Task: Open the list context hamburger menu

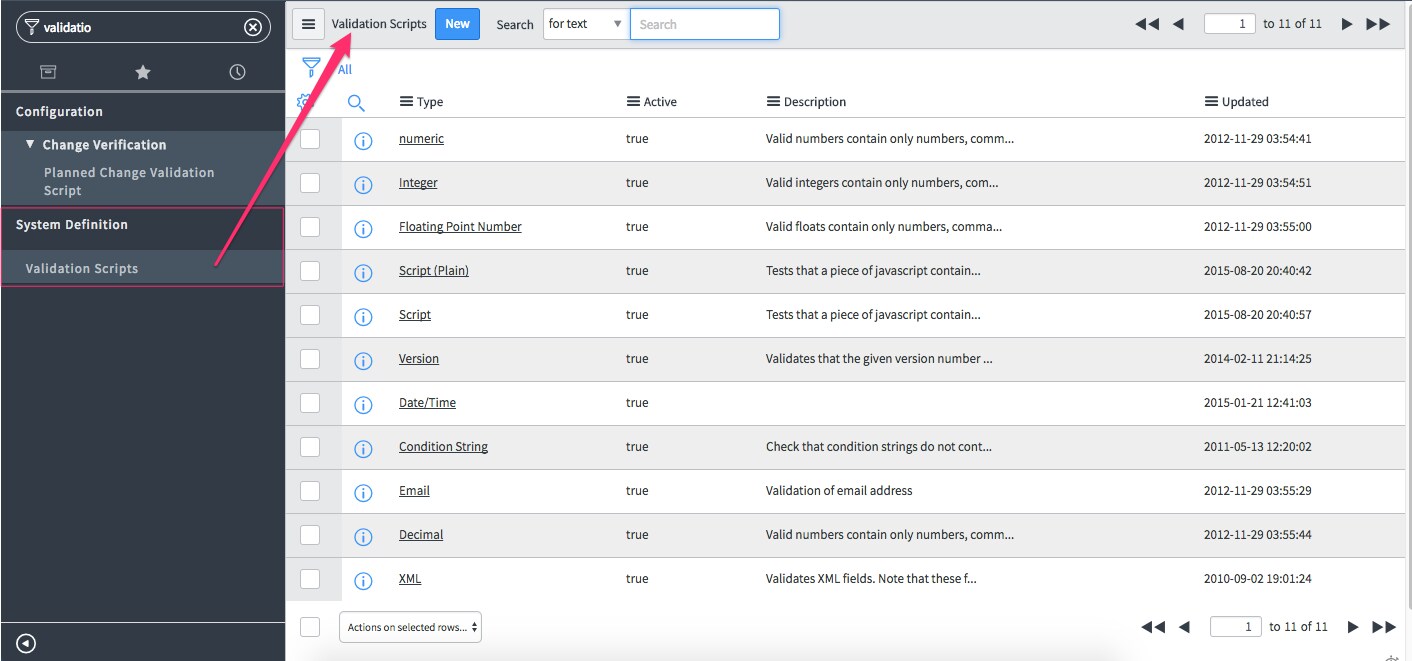Action: point(308,23)
